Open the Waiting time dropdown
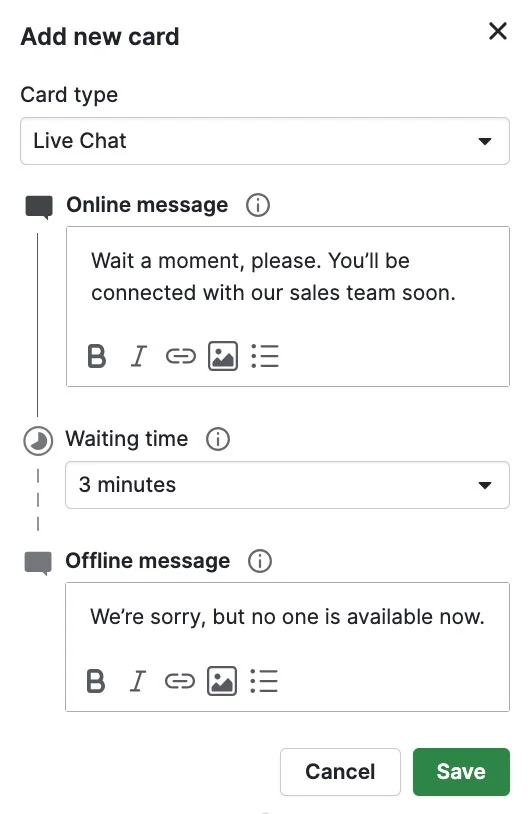The width and height of the screenshot is (532, 814). click(x=287, y=485)
